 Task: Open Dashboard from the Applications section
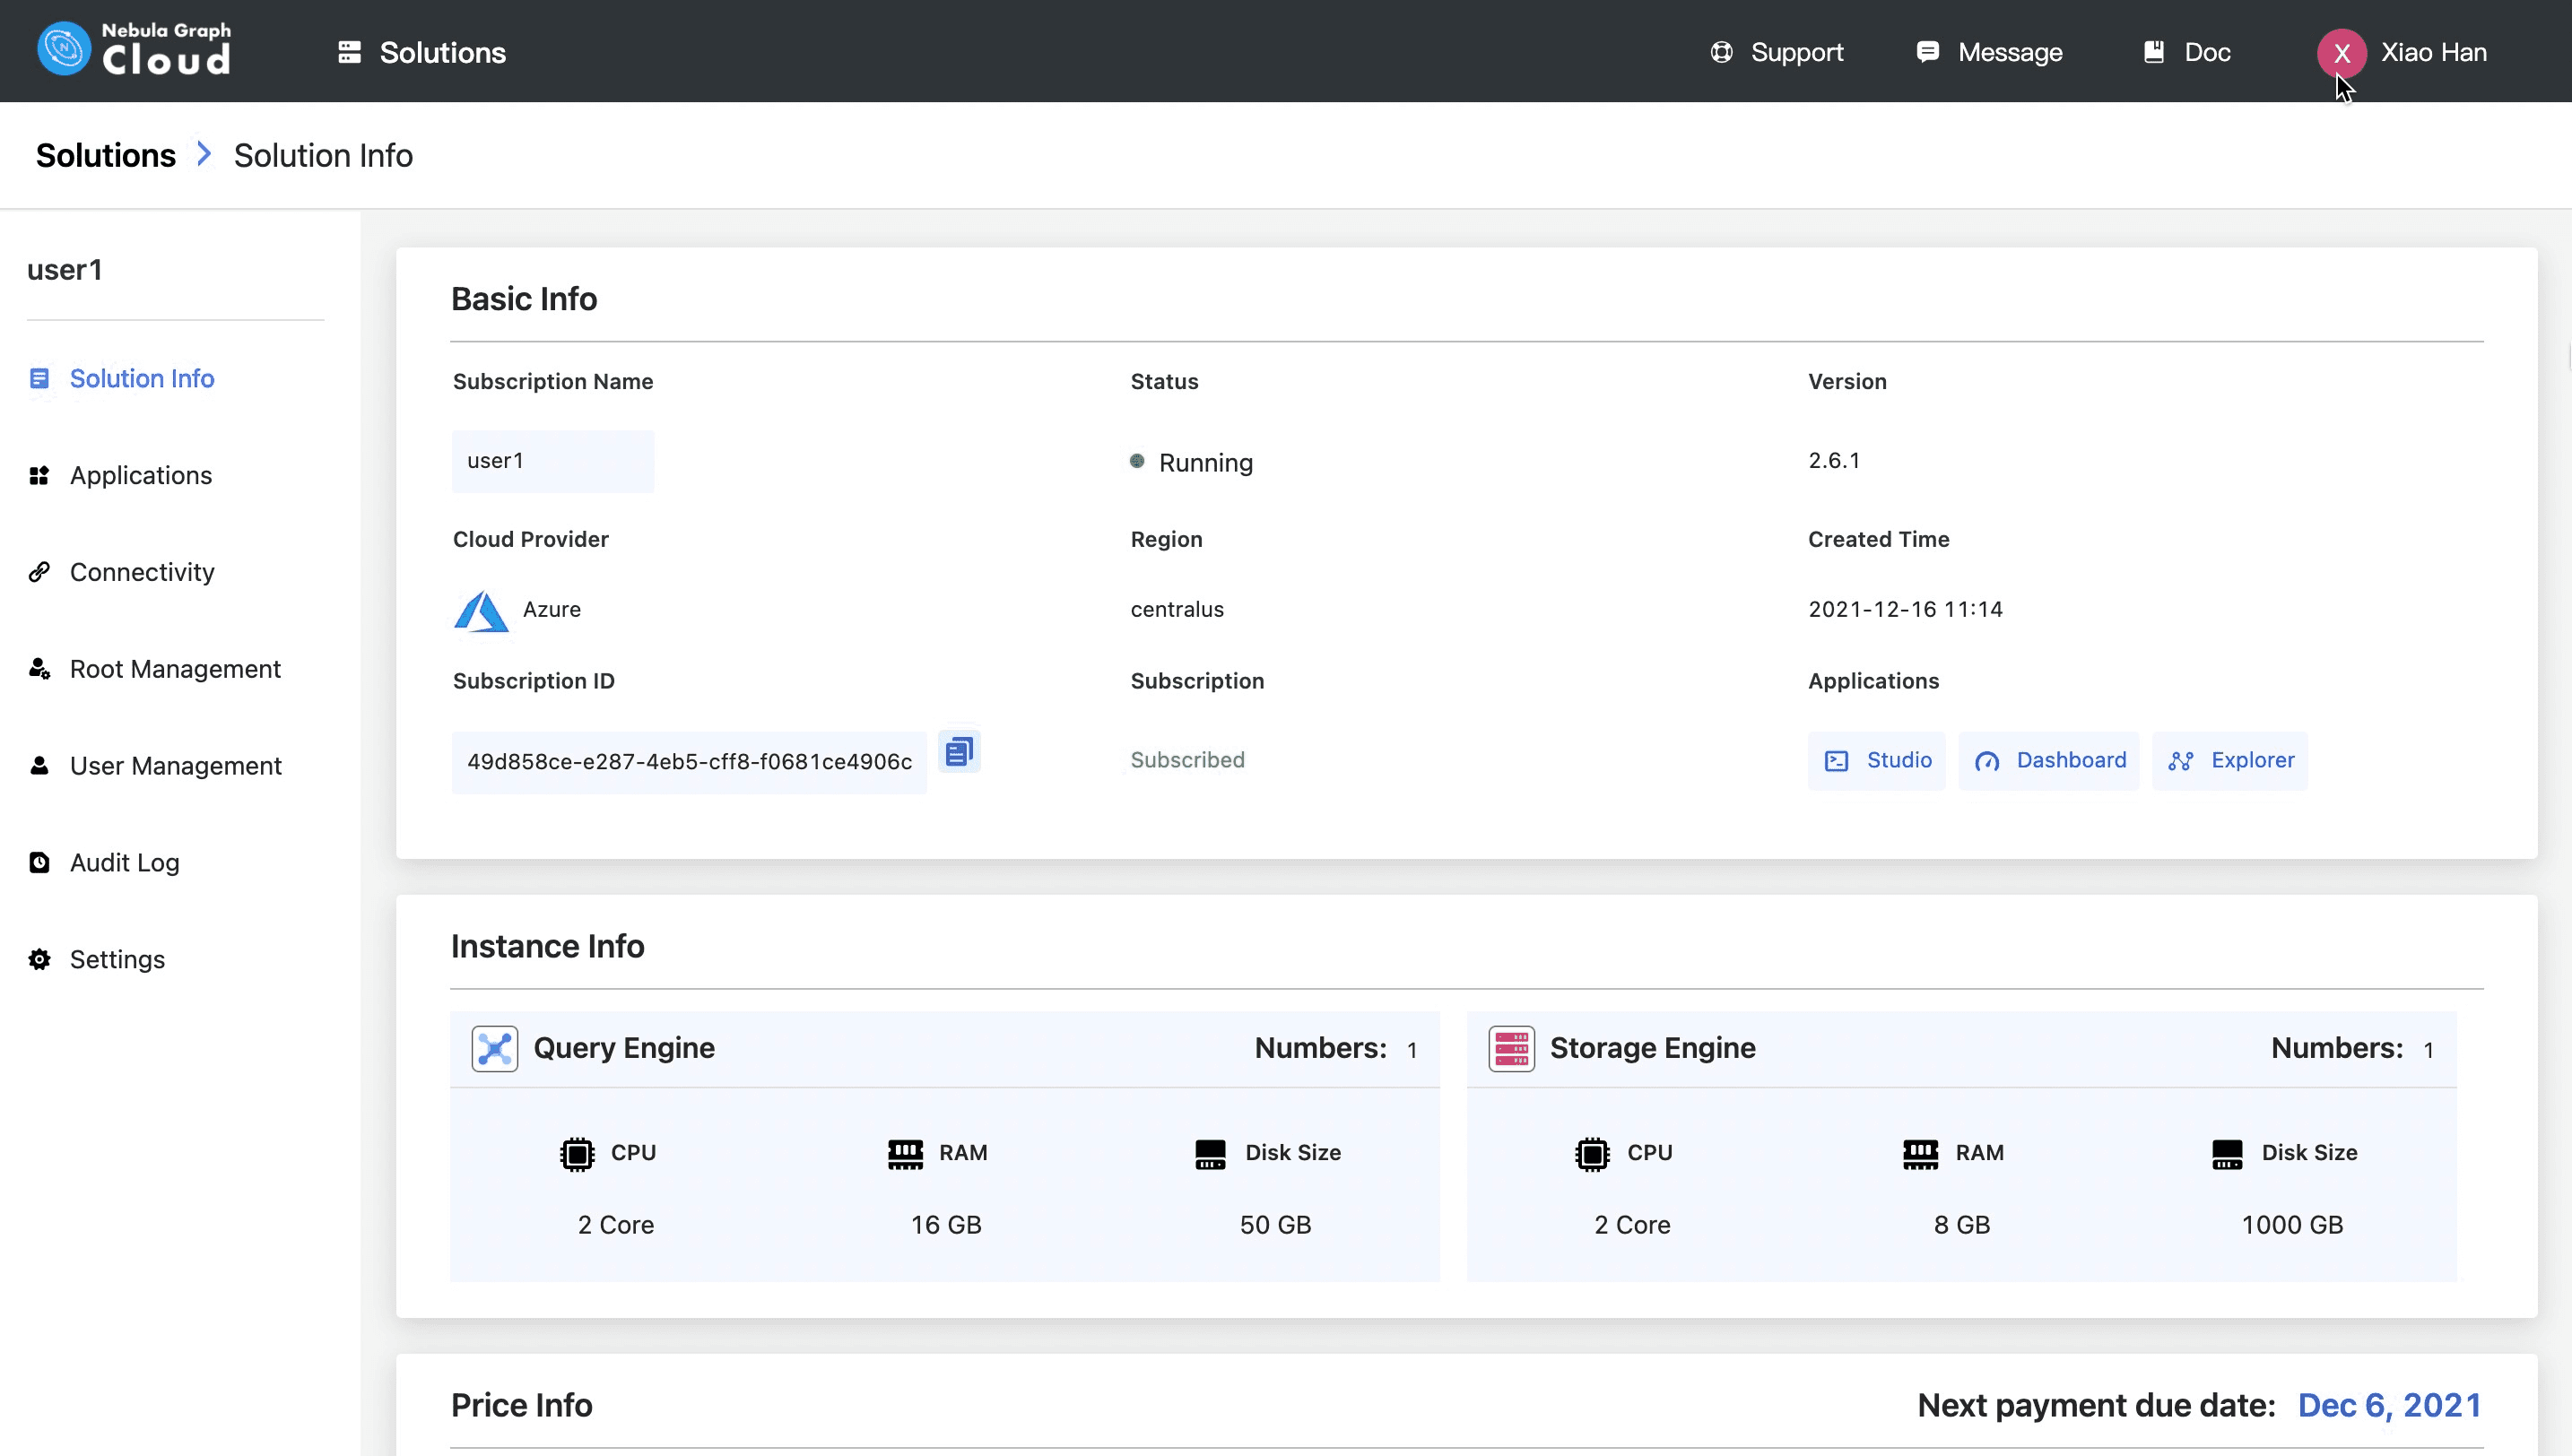coord(2048,760)
